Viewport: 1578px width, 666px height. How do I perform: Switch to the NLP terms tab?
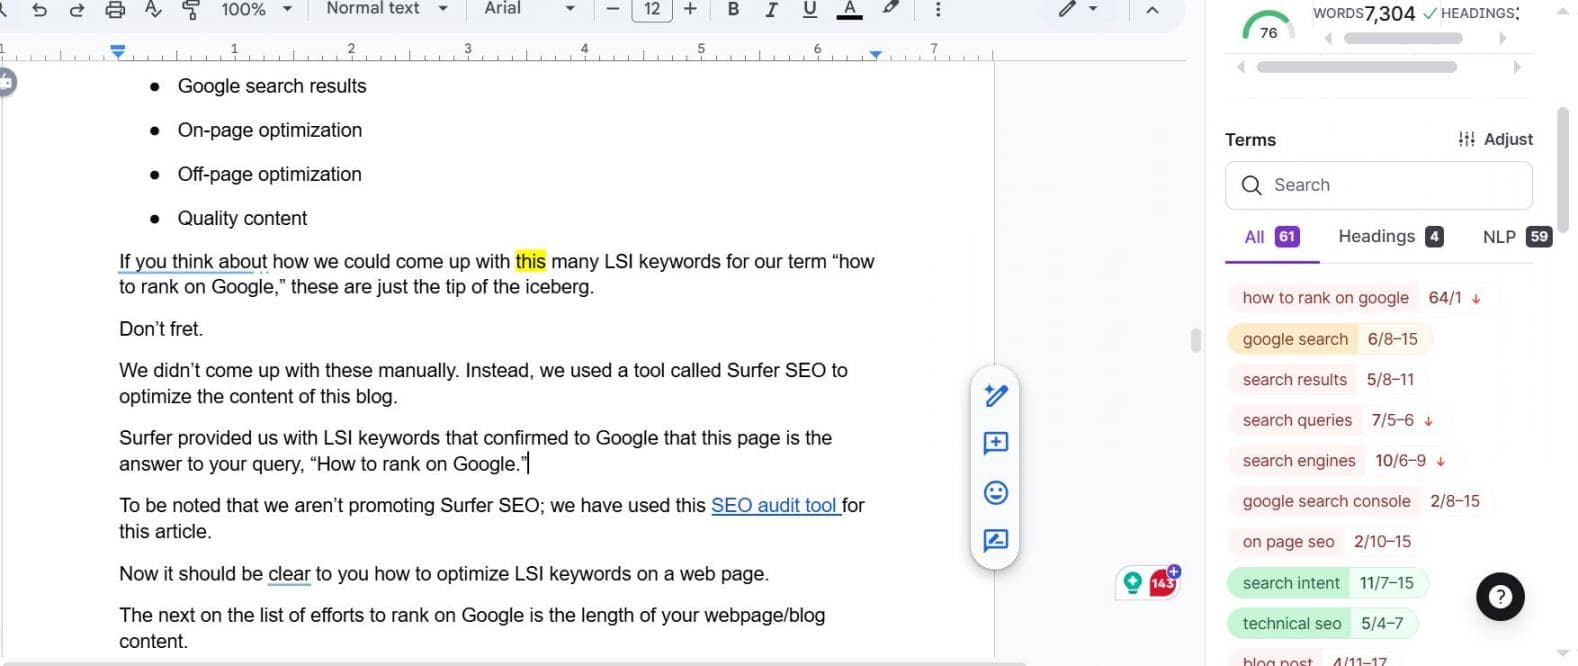click(1515, 237)
